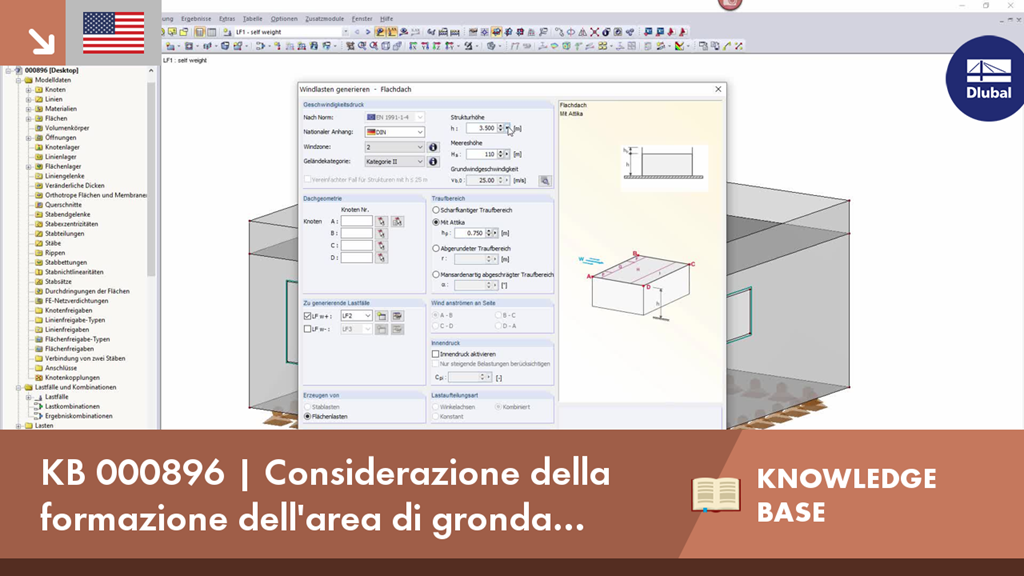Enable LF w- checkbox

308,329
